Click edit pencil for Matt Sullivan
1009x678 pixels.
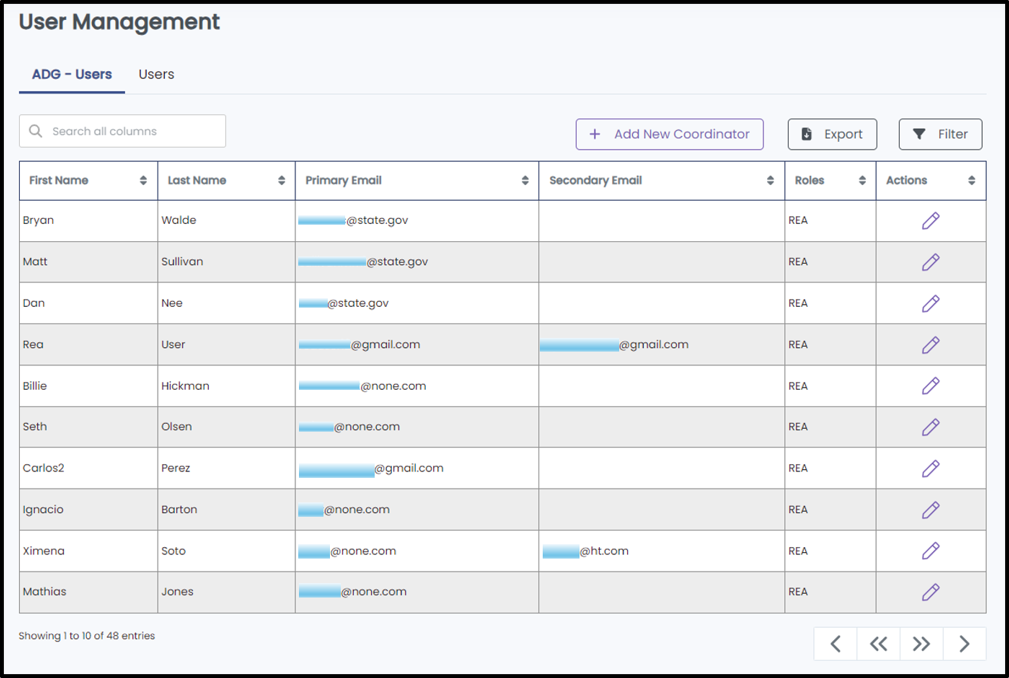tap(930, 262)
